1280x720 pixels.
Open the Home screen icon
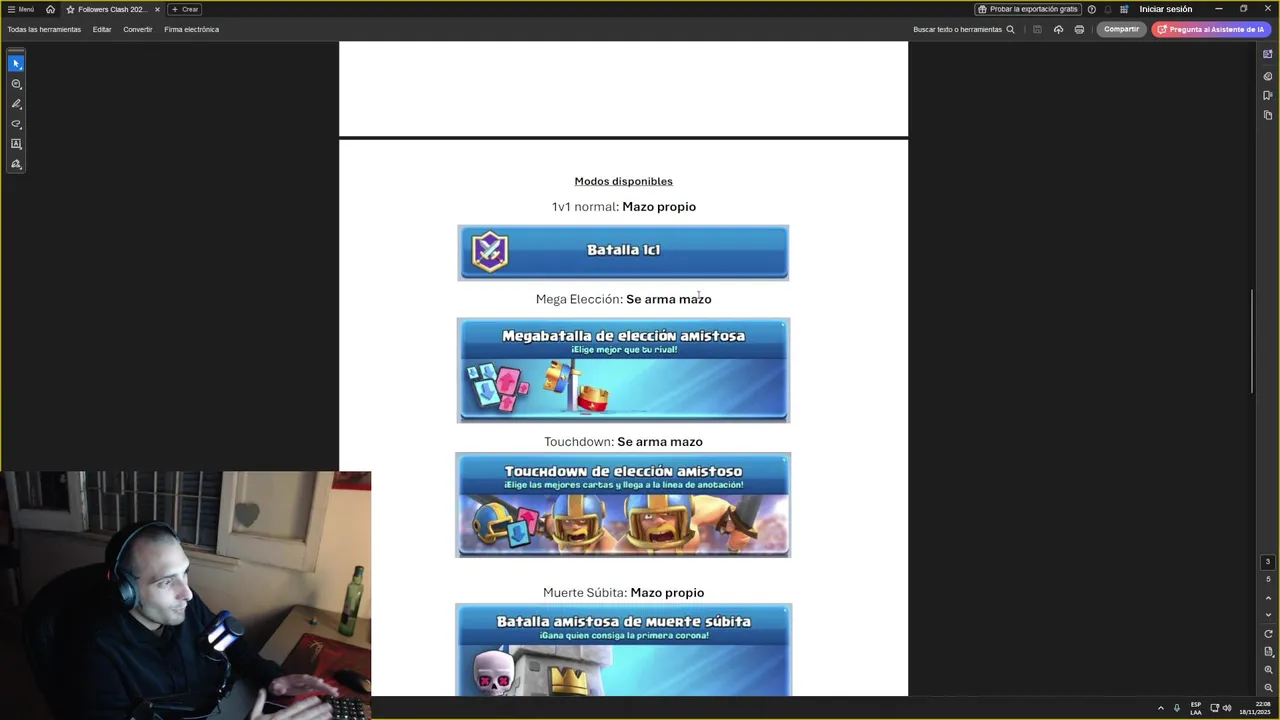50,9
